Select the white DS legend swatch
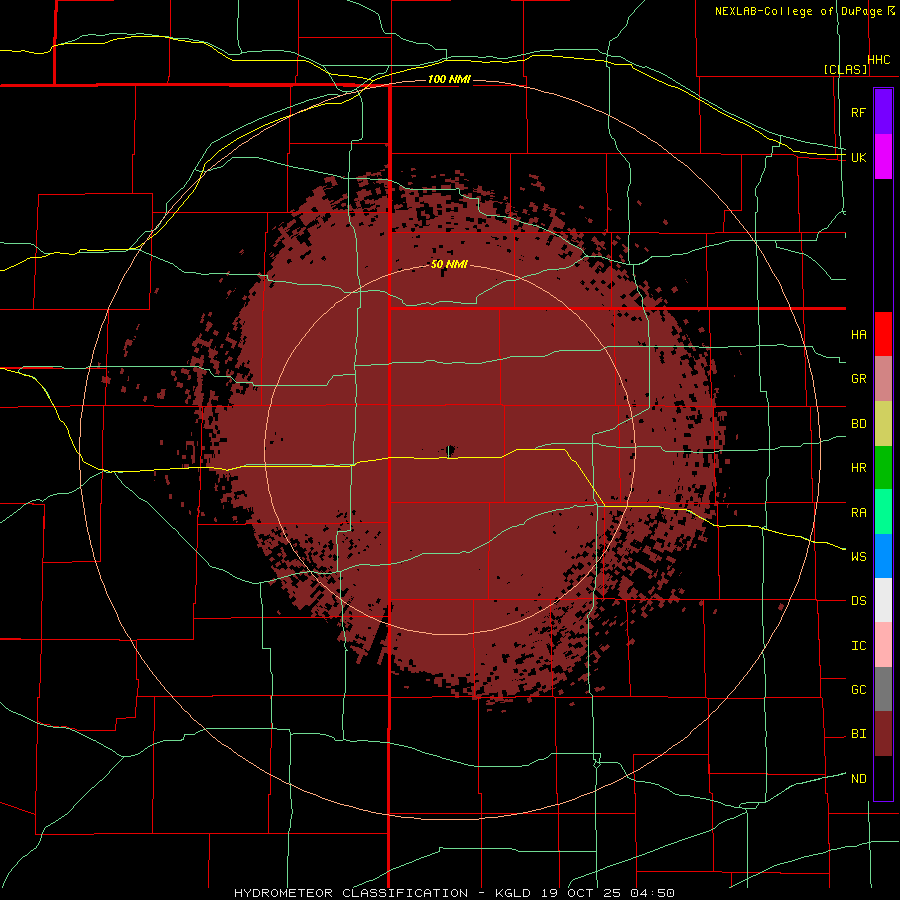Screen dimensions: 900x900 [883, 600]
